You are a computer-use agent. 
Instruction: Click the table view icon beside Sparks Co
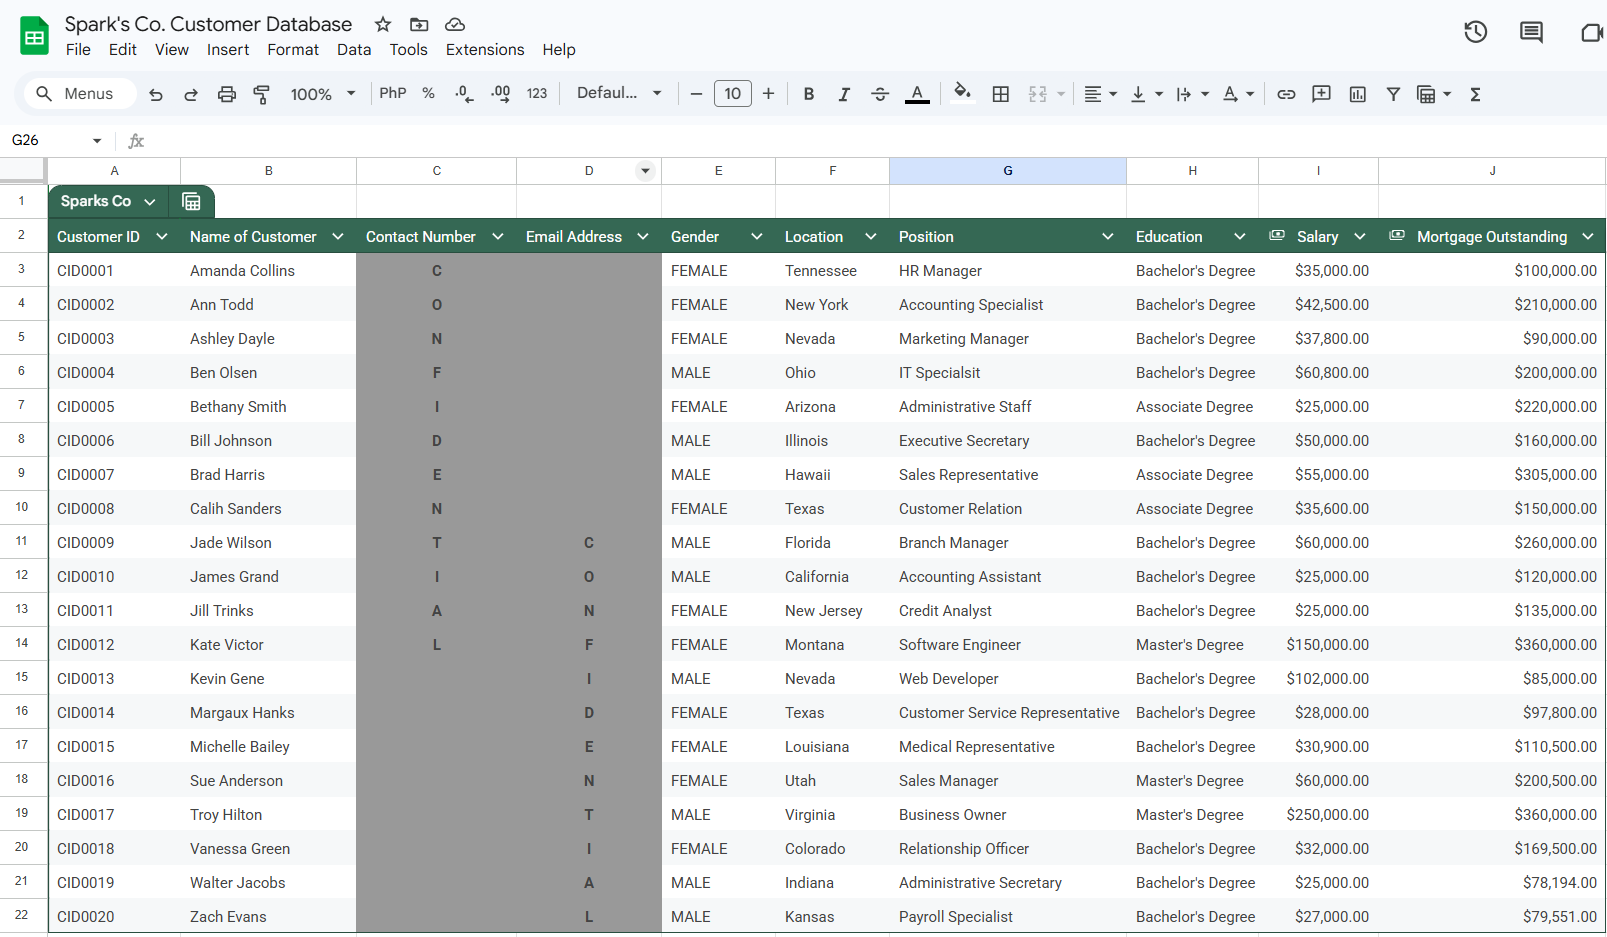(191, 202)
